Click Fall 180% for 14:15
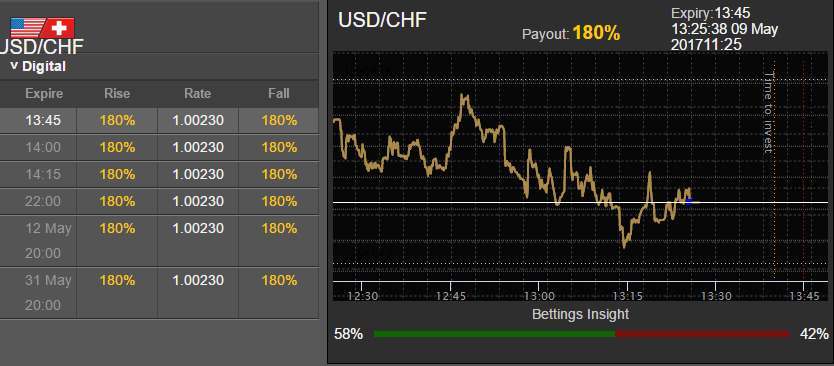The width and height of the screenshot is (834, 366). (279, 174)
